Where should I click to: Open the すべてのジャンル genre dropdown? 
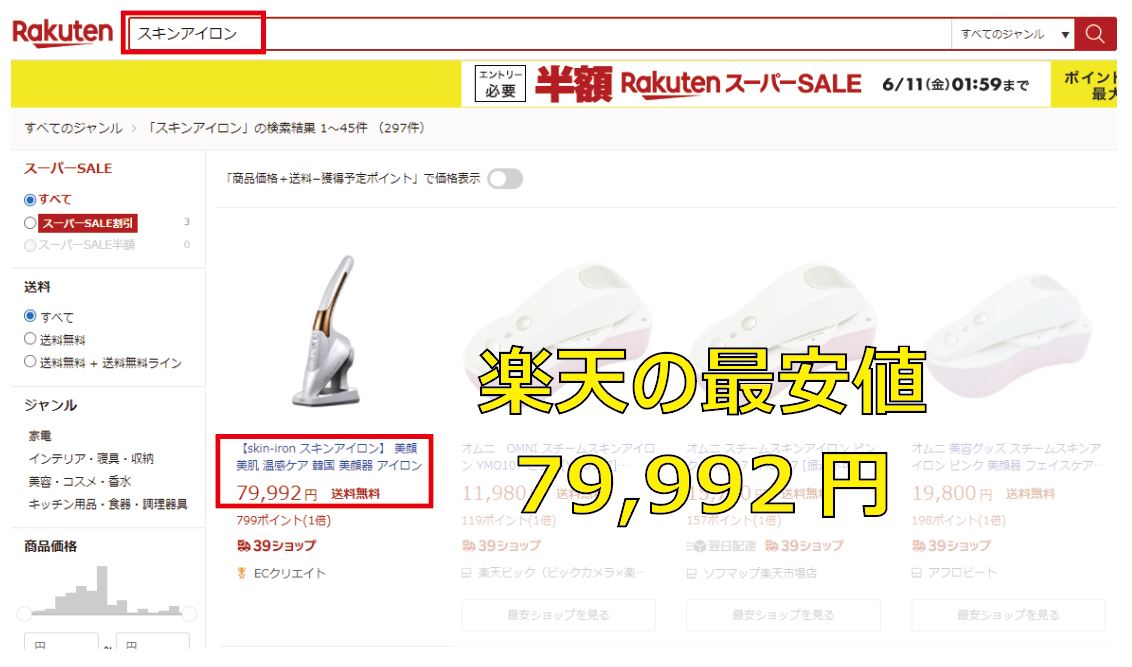point(1013,34)
